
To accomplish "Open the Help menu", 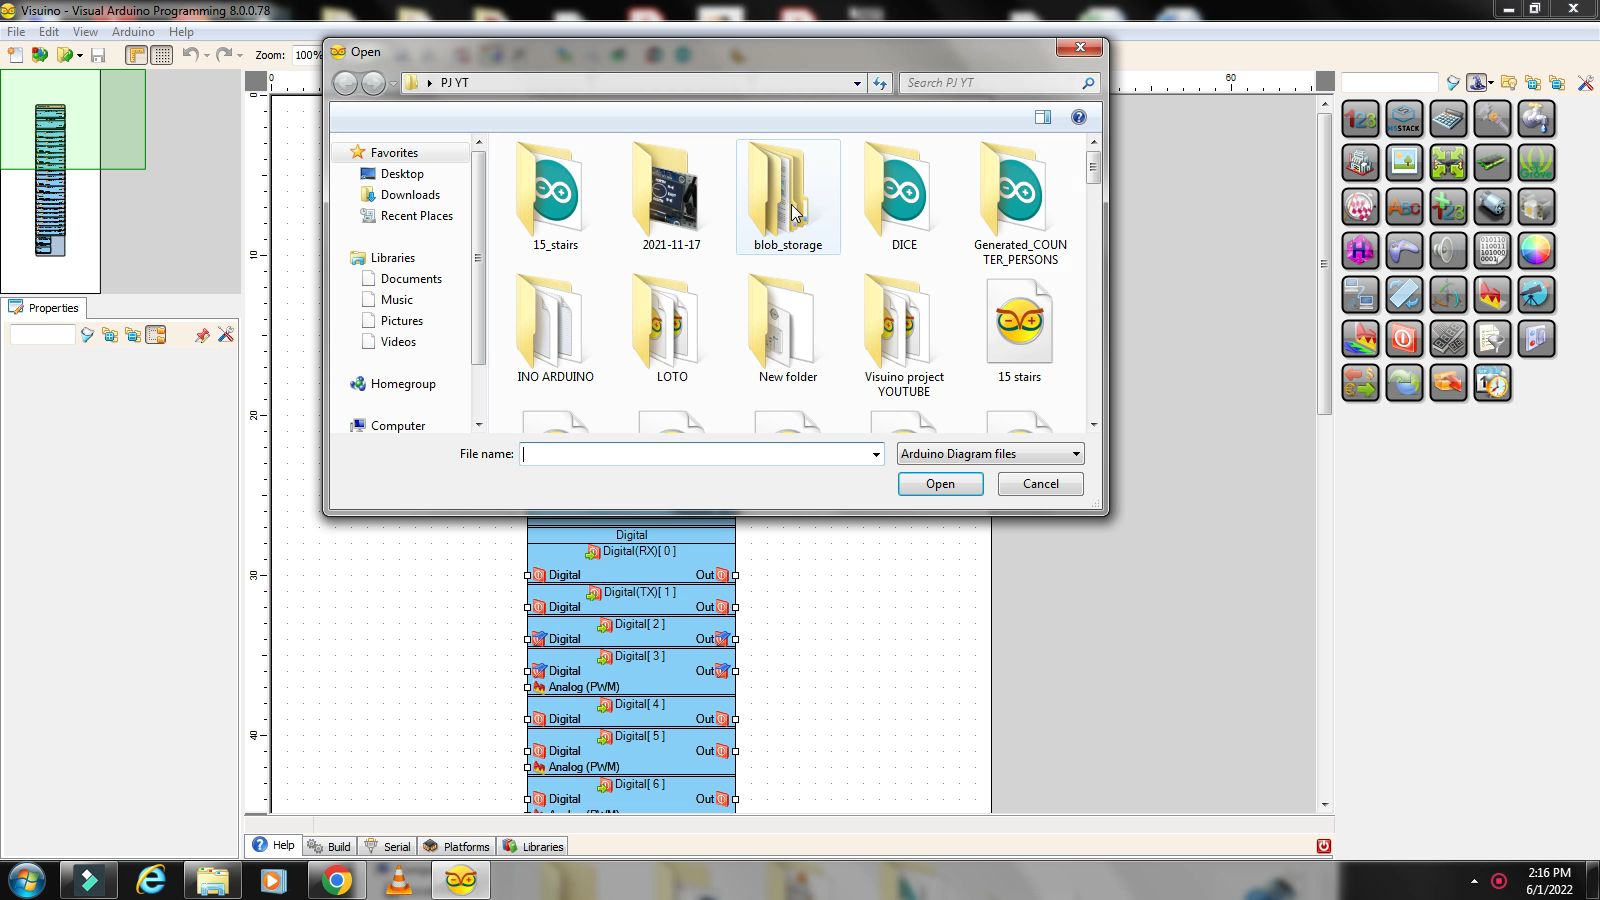I will pos(181,31).
